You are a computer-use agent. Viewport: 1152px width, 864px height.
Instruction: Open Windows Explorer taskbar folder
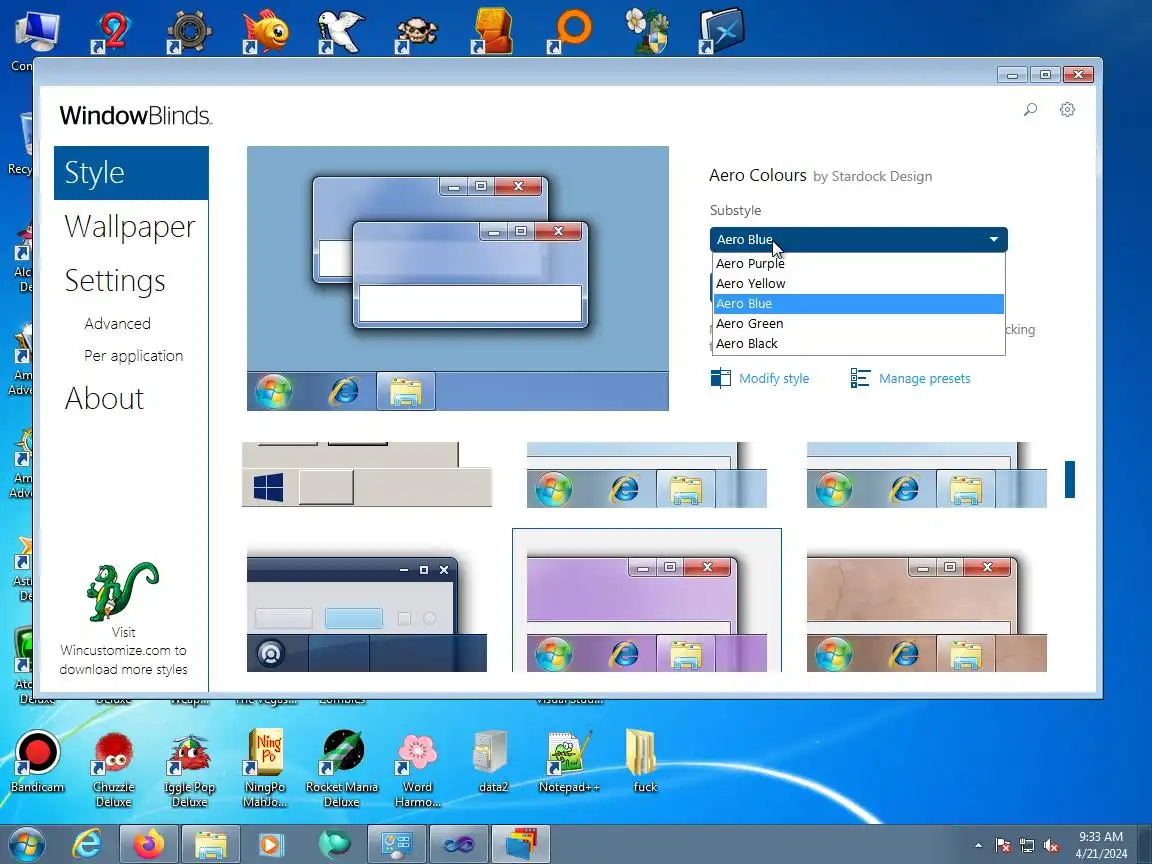point(210,844)
